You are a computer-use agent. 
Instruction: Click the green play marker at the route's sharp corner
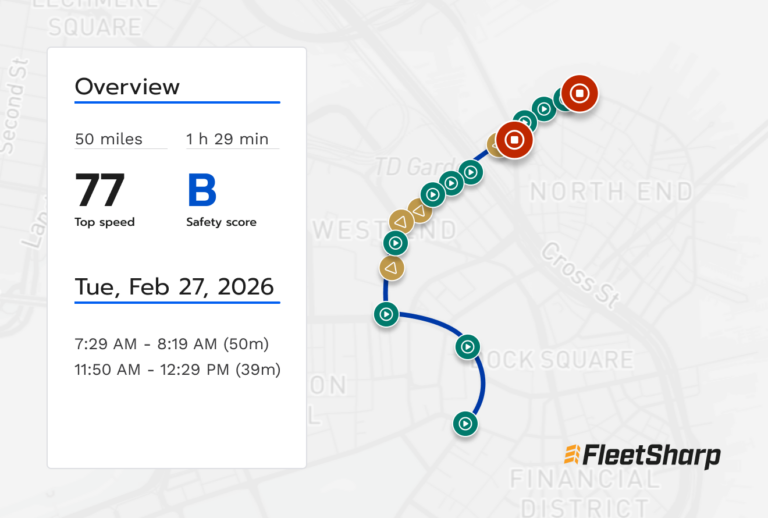point(385,315)
